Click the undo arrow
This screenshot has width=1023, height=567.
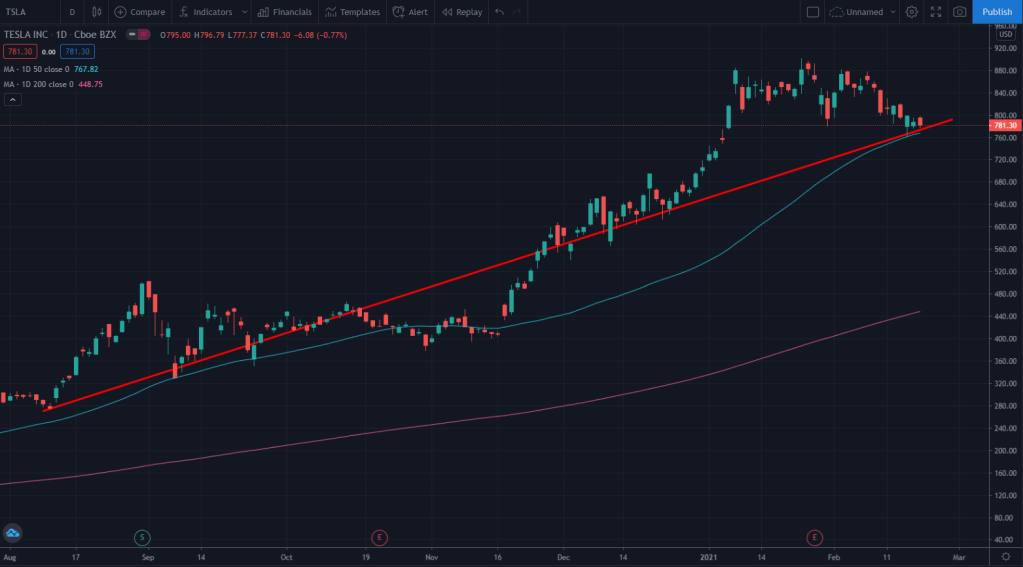click(499, 12)
